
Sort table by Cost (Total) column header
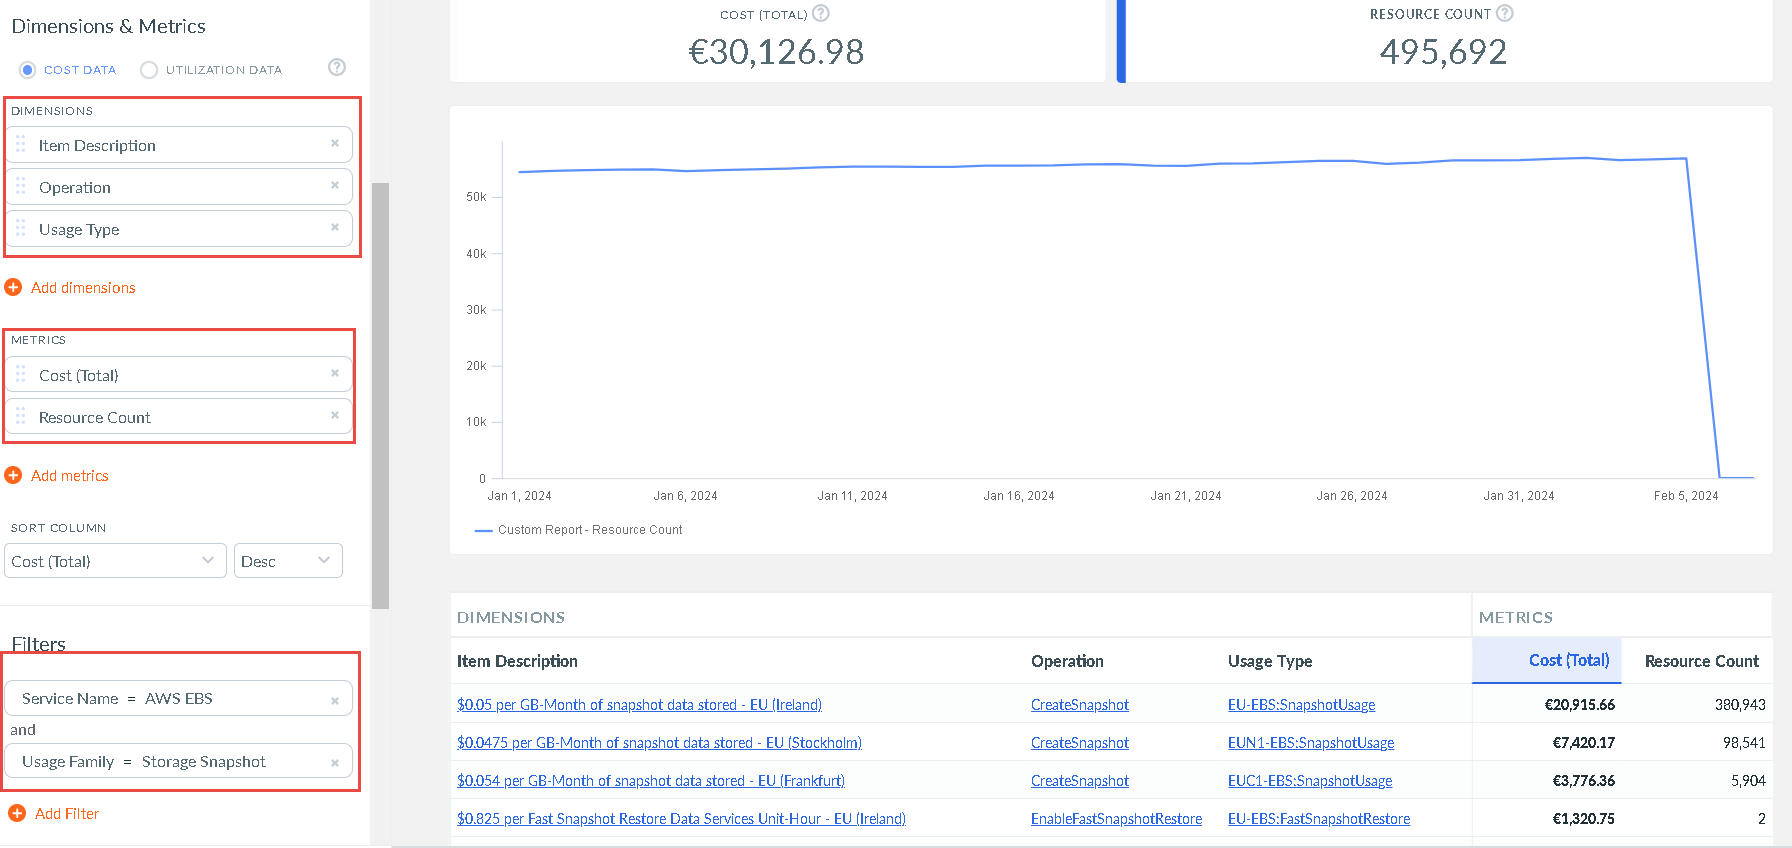[x=1568, y=660]
